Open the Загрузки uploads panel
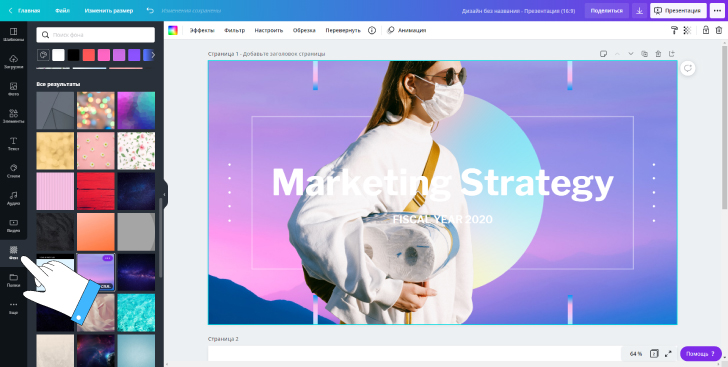728x367 pixels. tap(13, 62)
